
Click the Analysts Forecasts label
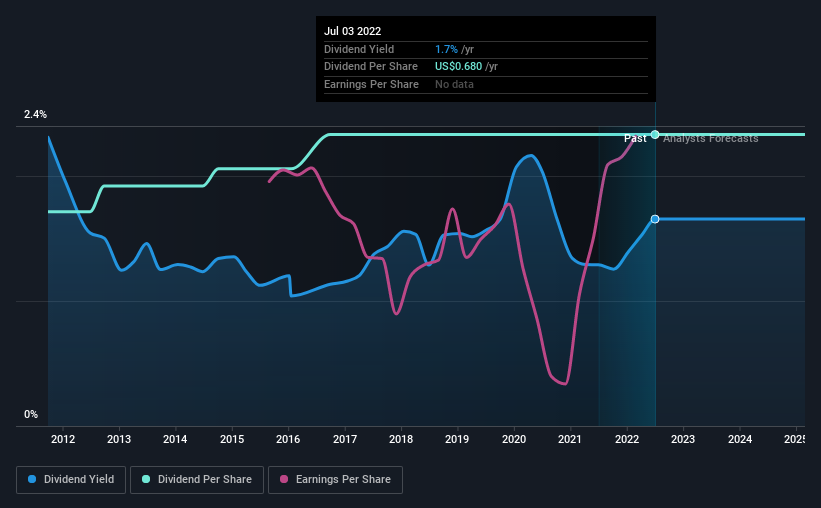(711, 138)
